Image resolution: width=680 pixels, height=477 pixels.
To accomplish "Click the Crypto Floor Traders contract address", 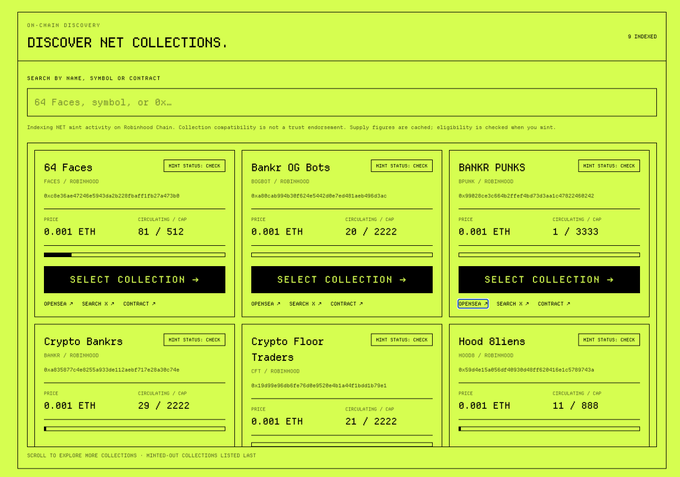I will (319, 386).
